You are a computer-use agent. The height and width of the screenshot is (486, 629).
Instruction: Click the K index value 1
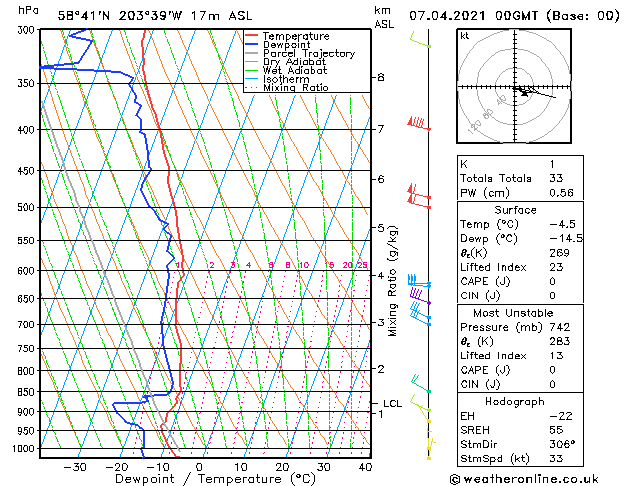click(x=552, y=164)
